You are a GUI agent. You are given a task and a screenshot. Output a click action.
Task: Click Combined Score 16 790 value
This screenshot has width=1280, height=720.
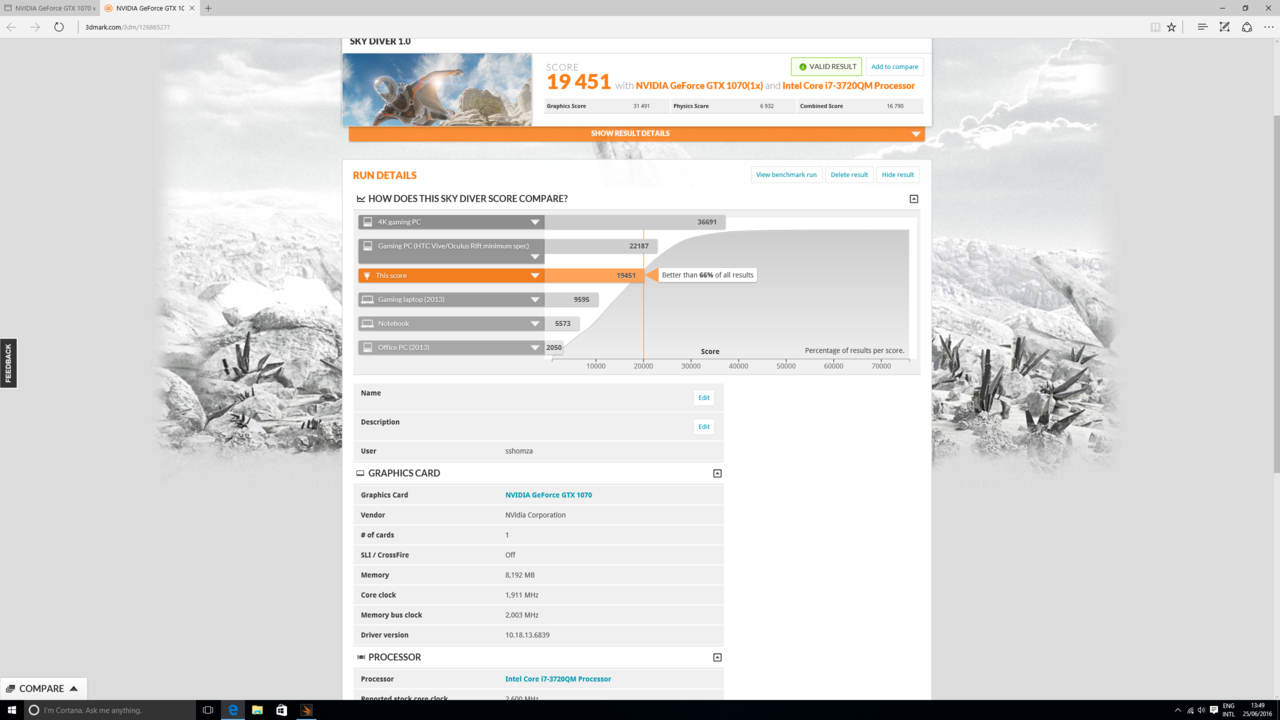pyautogui.click(x=895, y=106)
